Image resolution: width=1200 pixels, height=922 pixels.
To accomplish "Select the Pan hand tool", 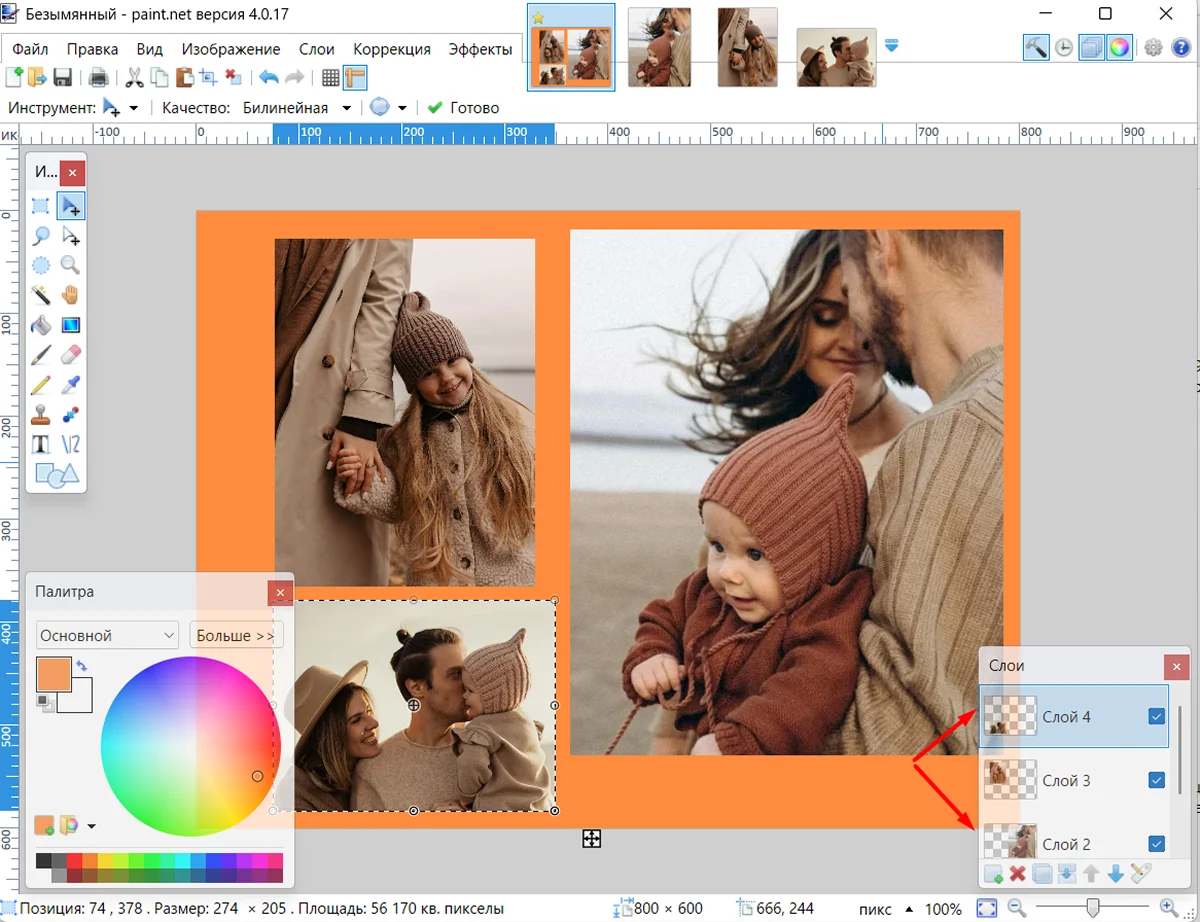I will pyautogui.click(x=70, y=295).
